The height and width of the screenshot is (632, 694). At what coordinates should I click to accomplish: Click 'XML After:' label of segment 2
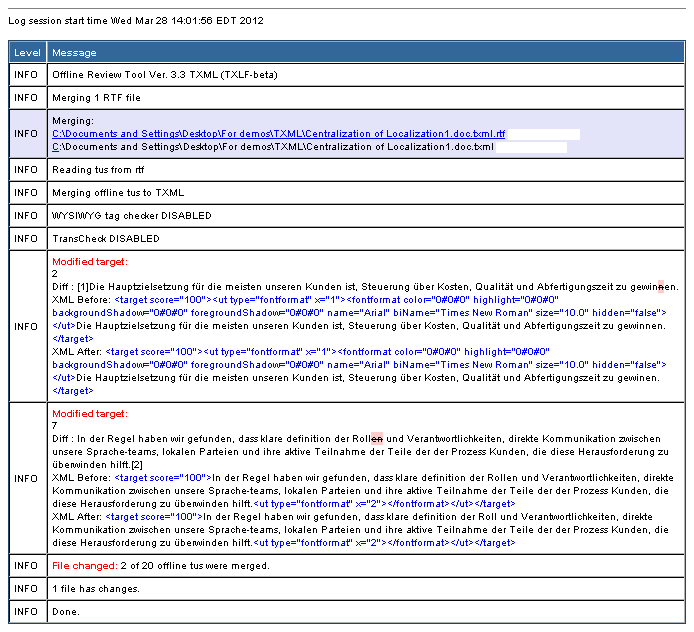coord(77,352)
